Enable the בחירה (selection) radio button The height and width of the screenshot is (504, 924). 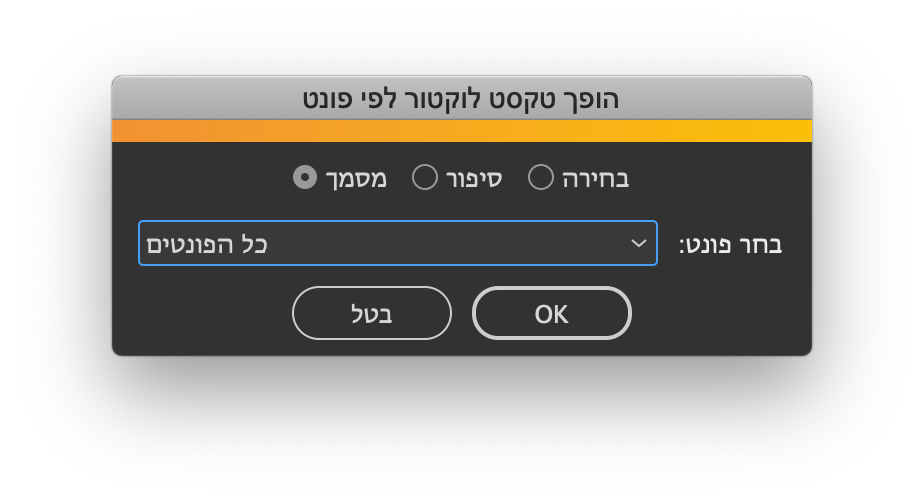[x=541, y=178]
